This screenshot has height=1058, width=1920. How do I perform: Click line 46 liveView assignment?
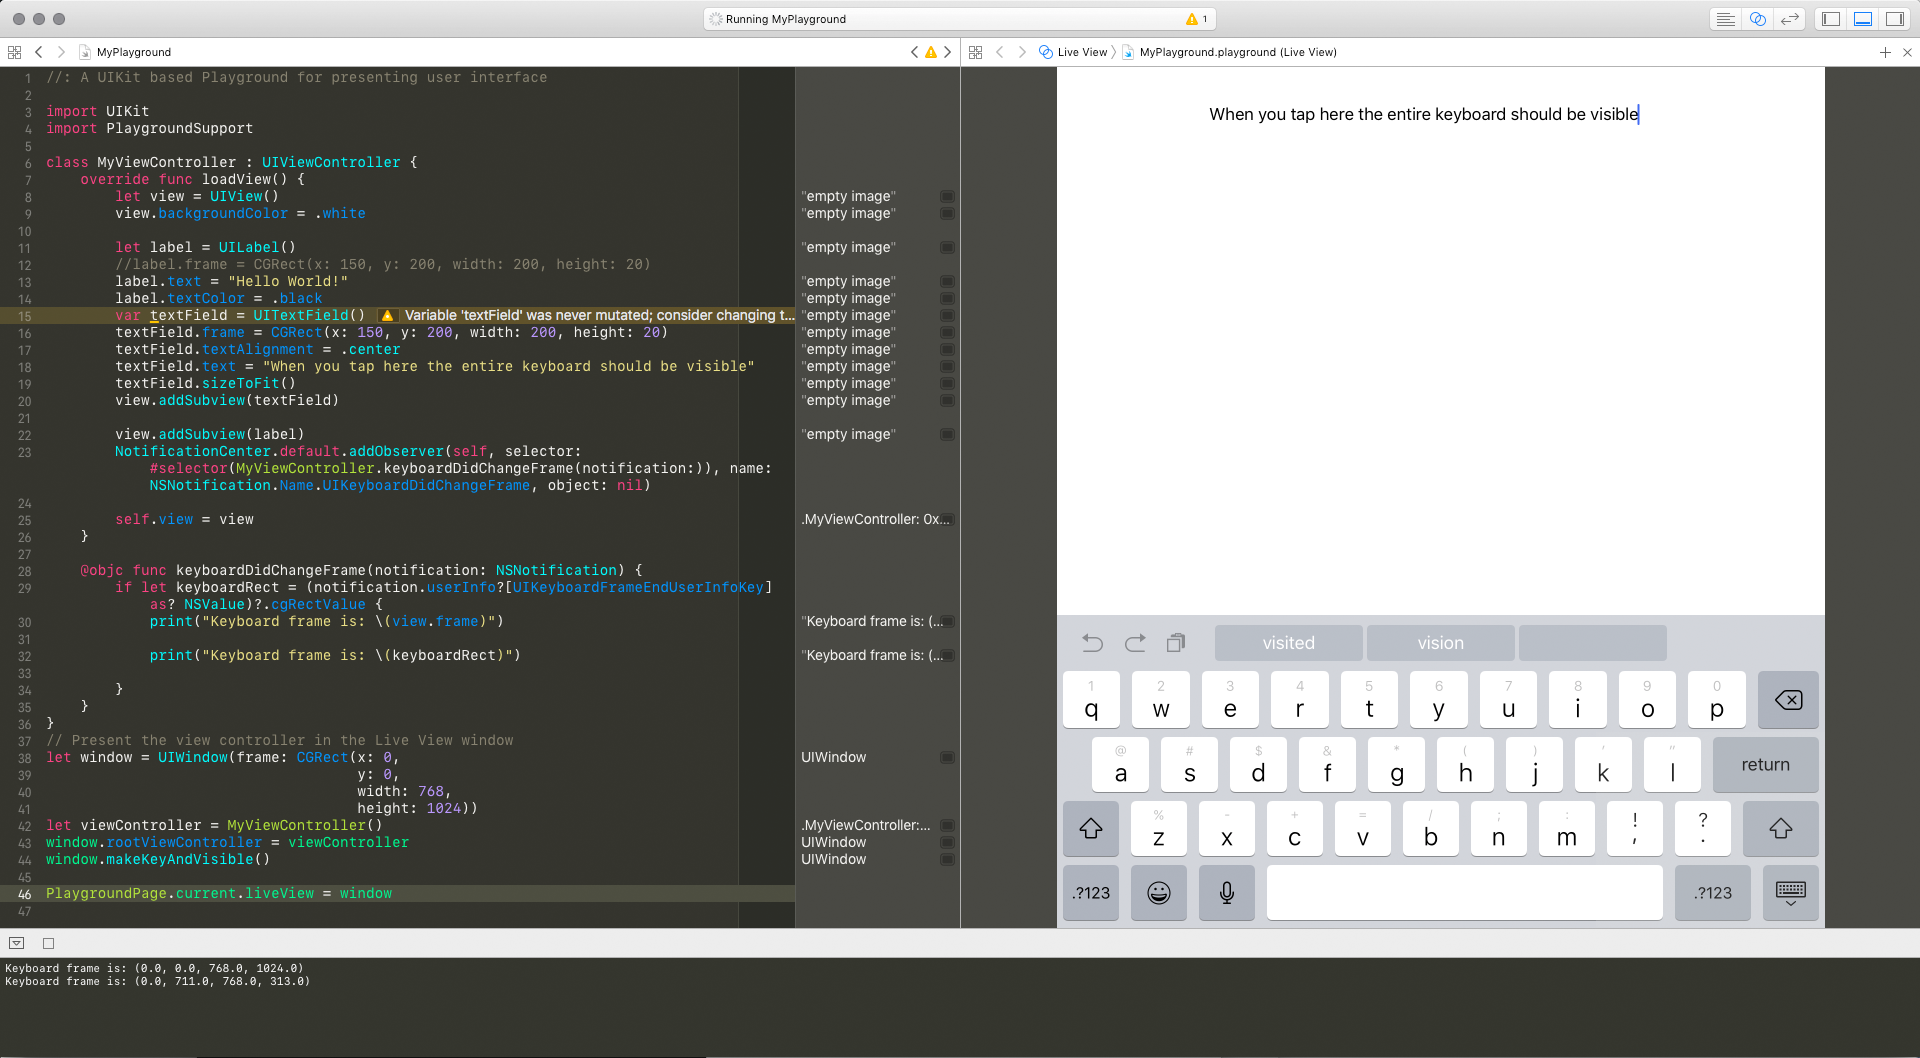pos(219,893)
